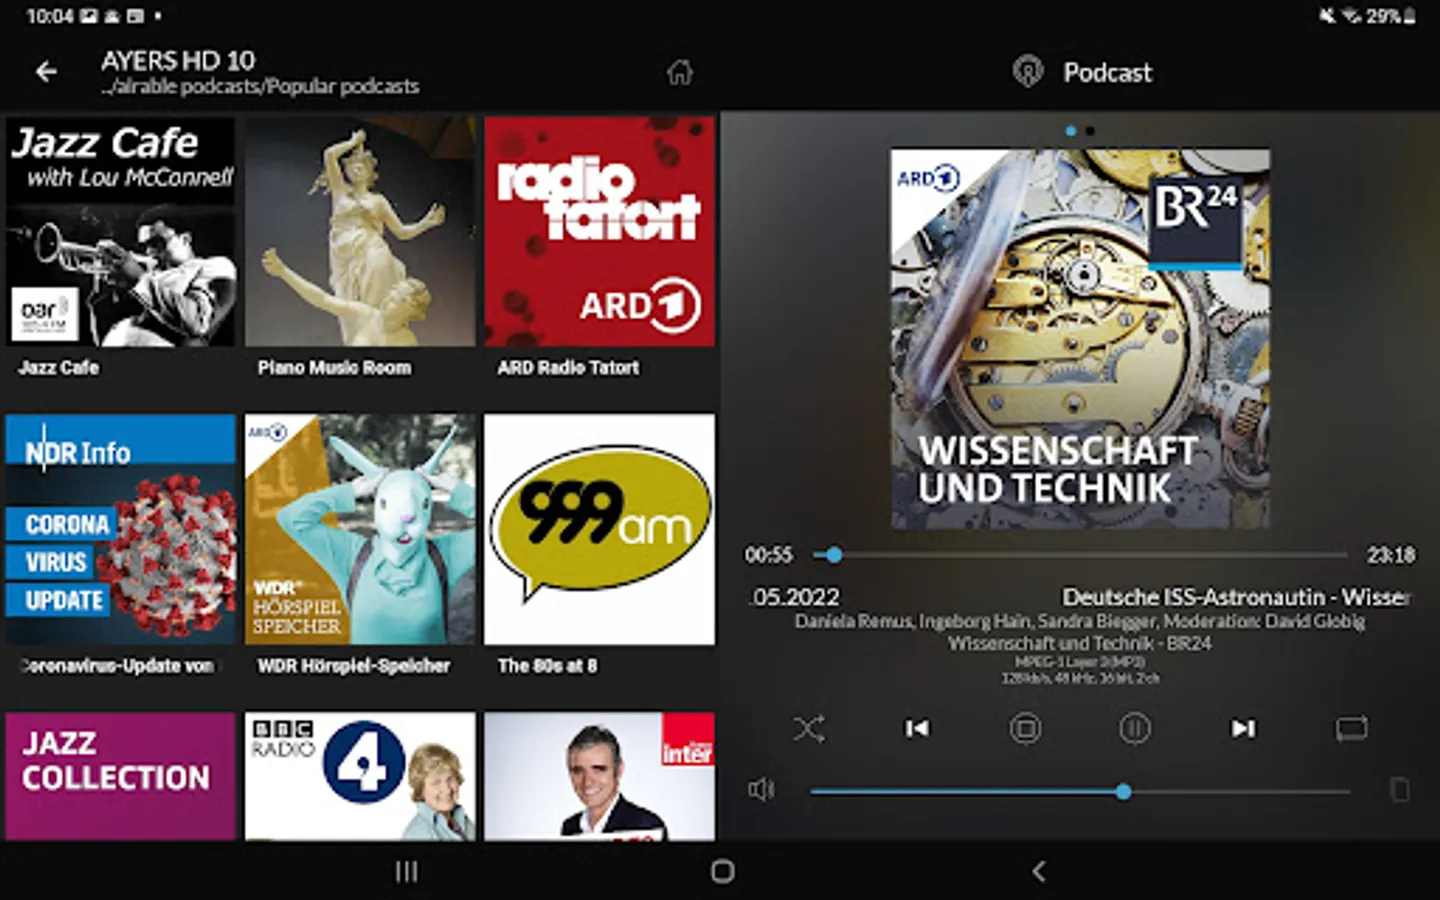Open the BBC Radio 4 tile
This screenshot has width=1440, height=900.
point(360,776)
